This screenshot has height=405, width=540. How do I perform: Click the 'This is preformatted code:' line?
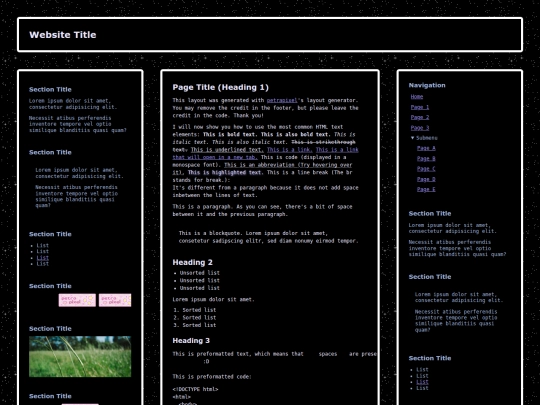pos(212,377)
